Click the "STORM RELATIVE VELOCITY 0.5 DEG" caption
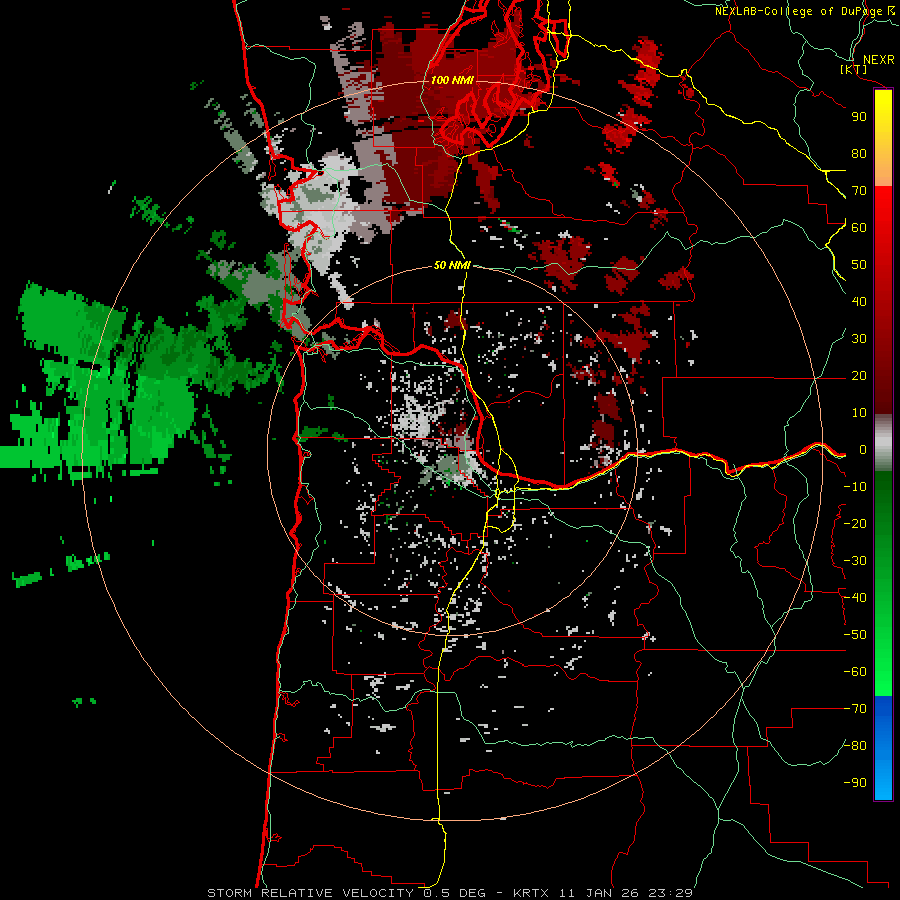 point(346,893)
